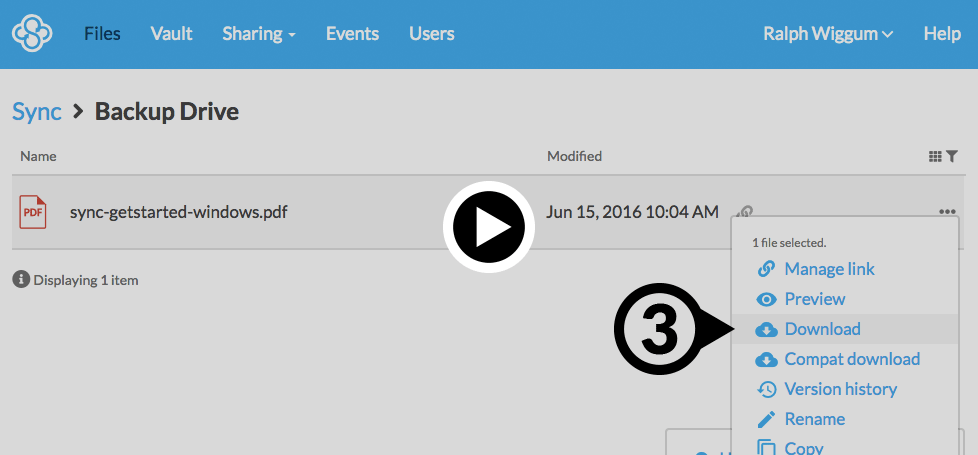Image resolution: width=978 pixels, height=455 pixels.
Task: Click the Help link
Action: [941, 34]
